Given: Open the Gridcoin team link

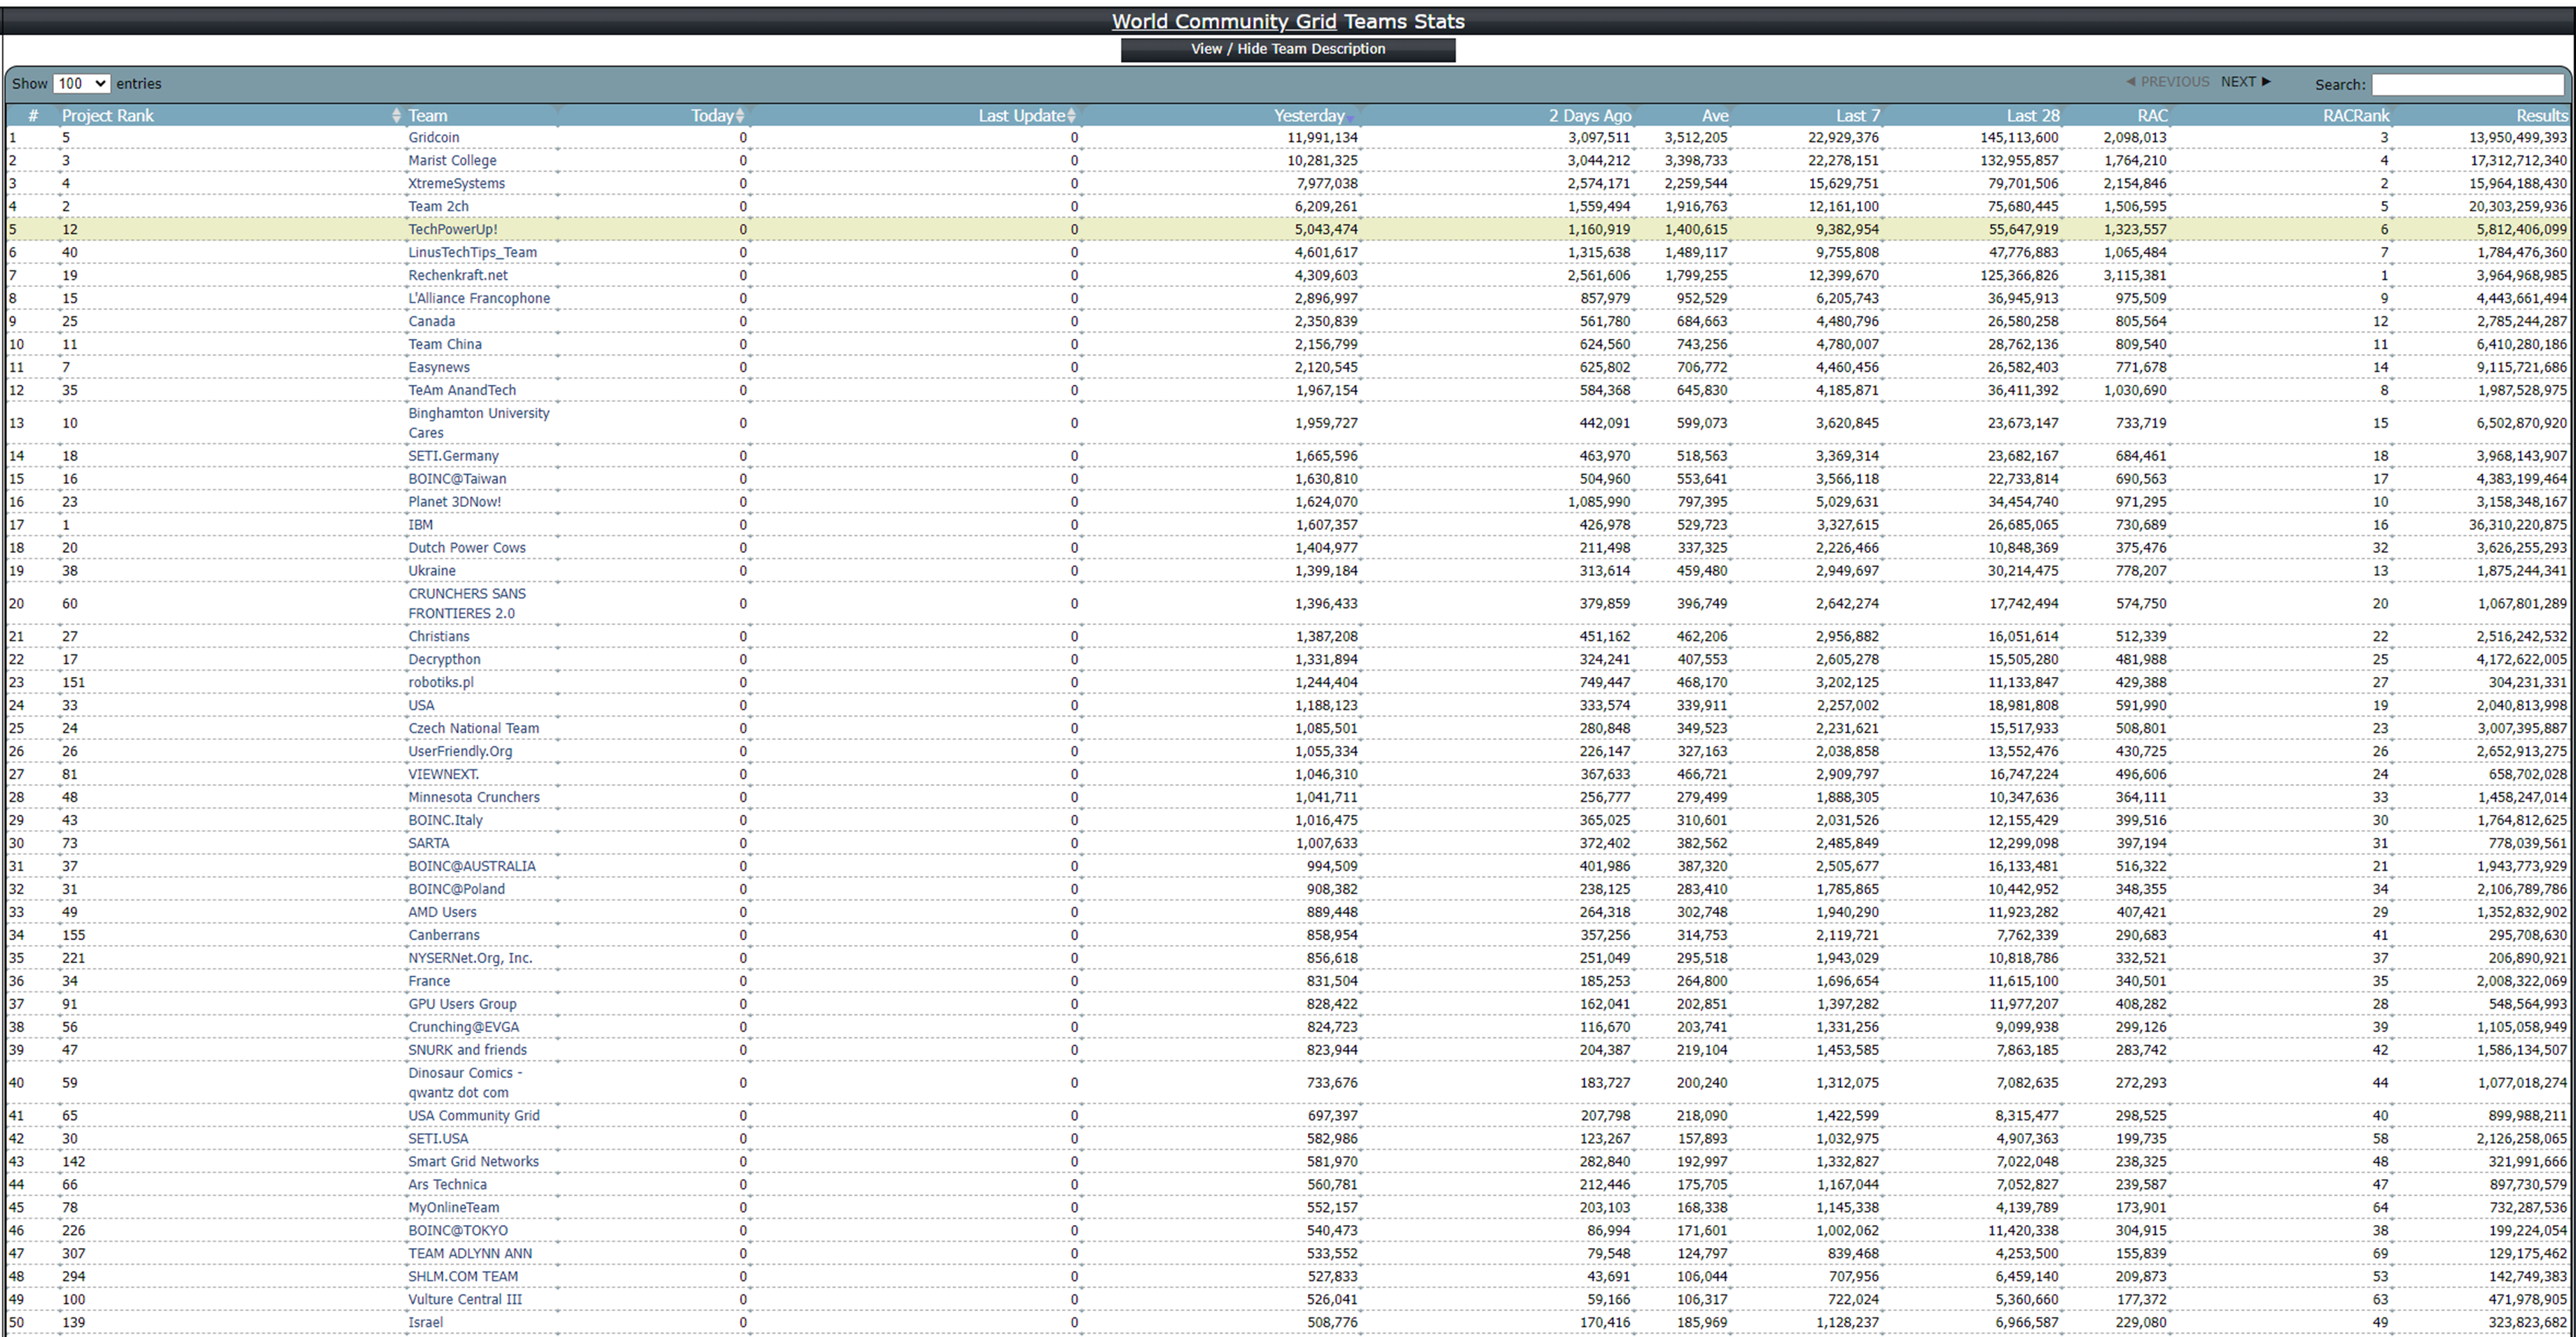Looking at the screenshot, I should pyautogui.click(x=433, y=138).
